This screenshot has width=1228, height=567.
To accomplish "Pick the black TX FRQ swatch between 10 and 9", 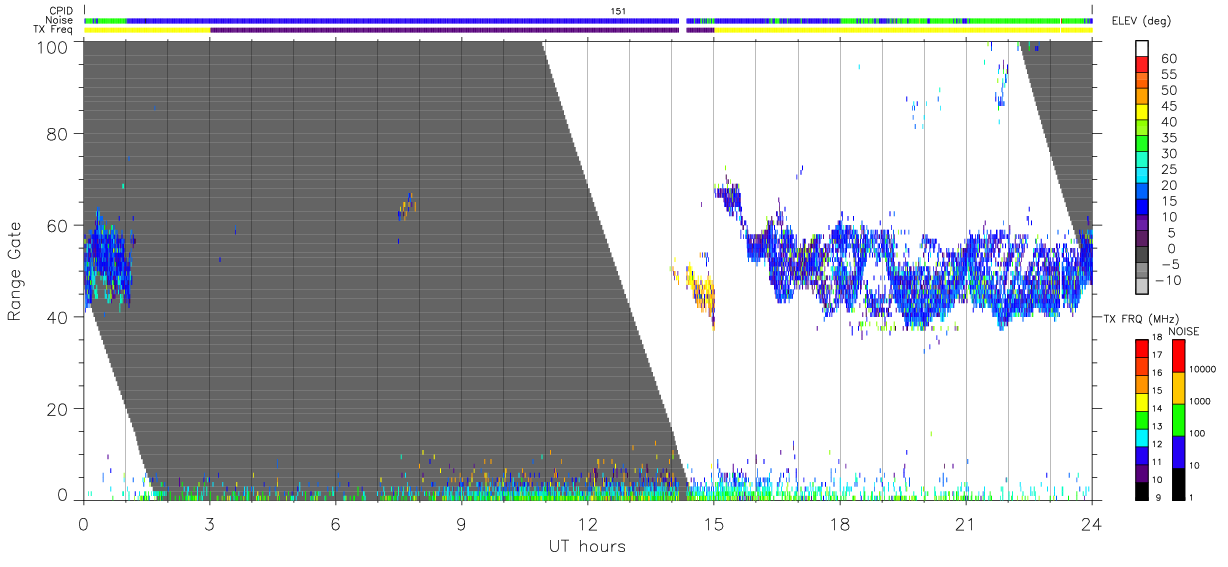I will click(x=1141, y=490).
